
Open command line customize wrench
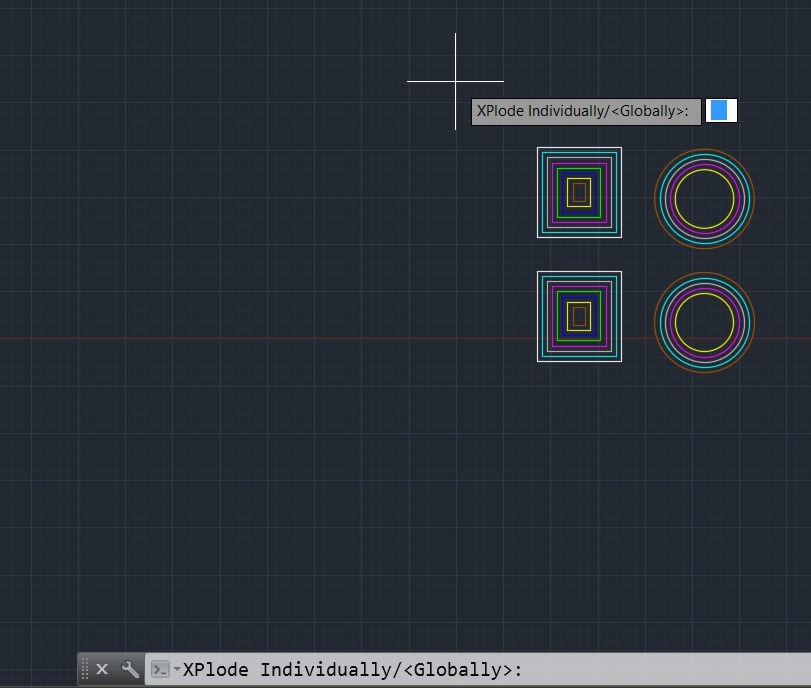(130, 669)
